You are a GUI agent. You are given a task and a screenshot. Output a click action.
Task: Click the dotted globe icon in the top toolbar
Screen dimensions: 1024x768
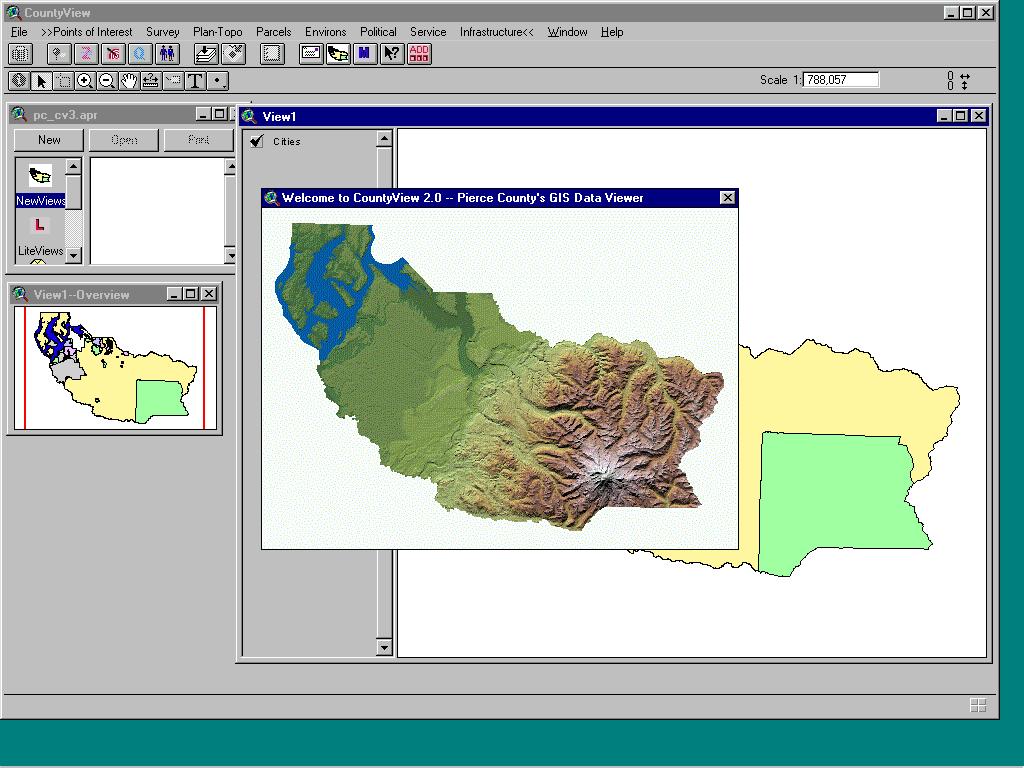20,54
